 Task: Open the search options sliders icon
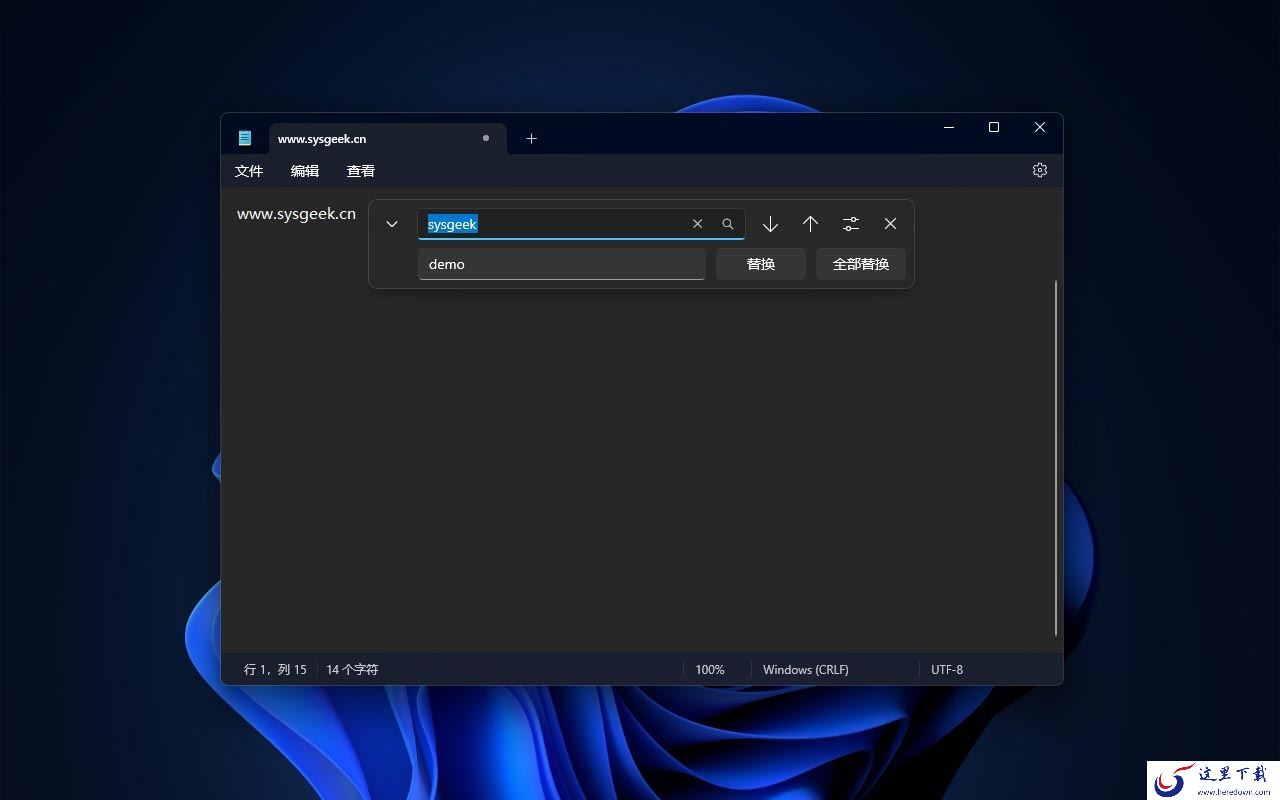(850, 224)
